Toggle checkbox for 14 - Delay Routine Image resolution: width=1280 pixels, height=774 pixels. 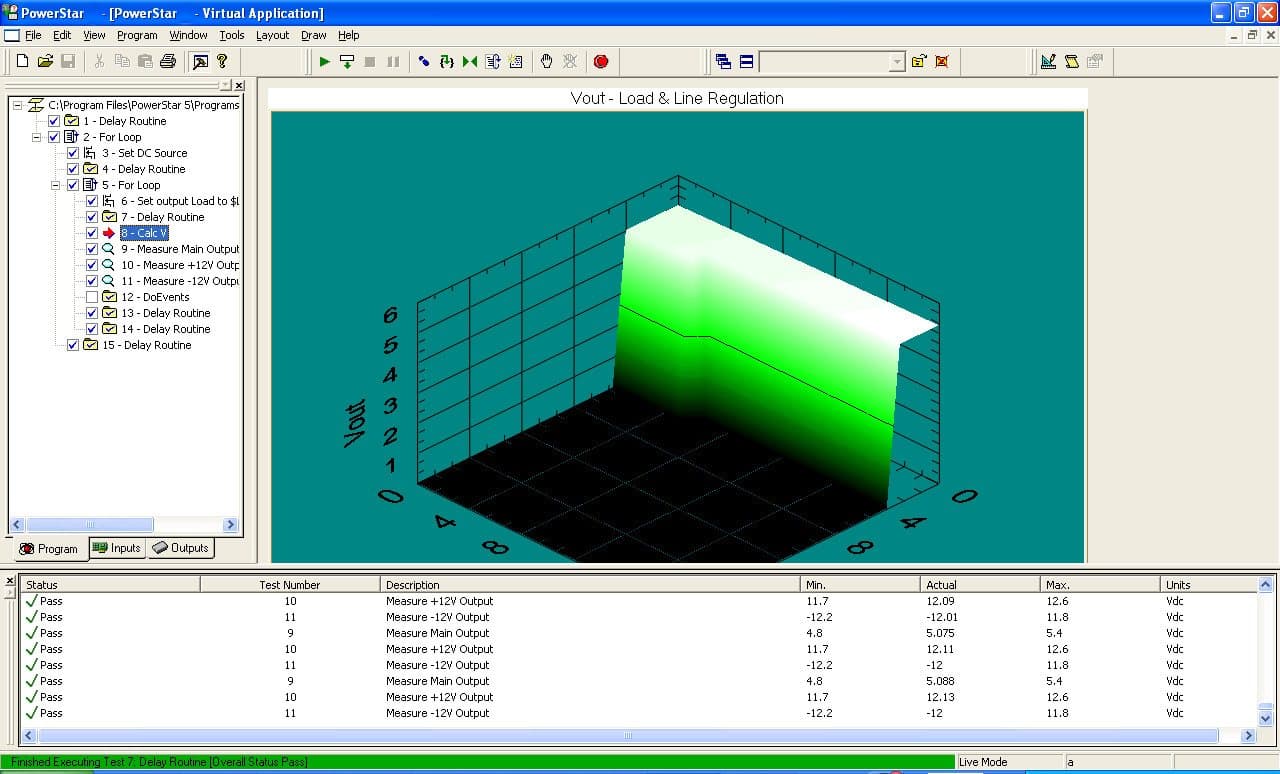[92, 329]
